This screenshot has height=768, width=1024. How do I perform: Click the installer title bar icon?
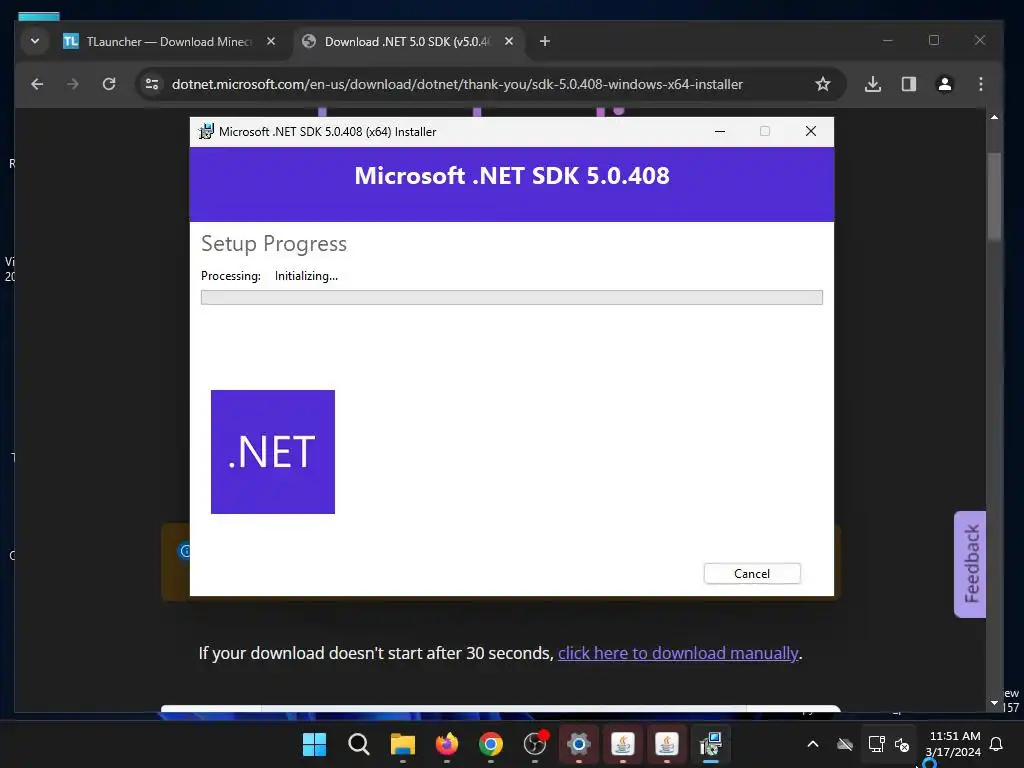pyautogui.click(x=206, y=131)
